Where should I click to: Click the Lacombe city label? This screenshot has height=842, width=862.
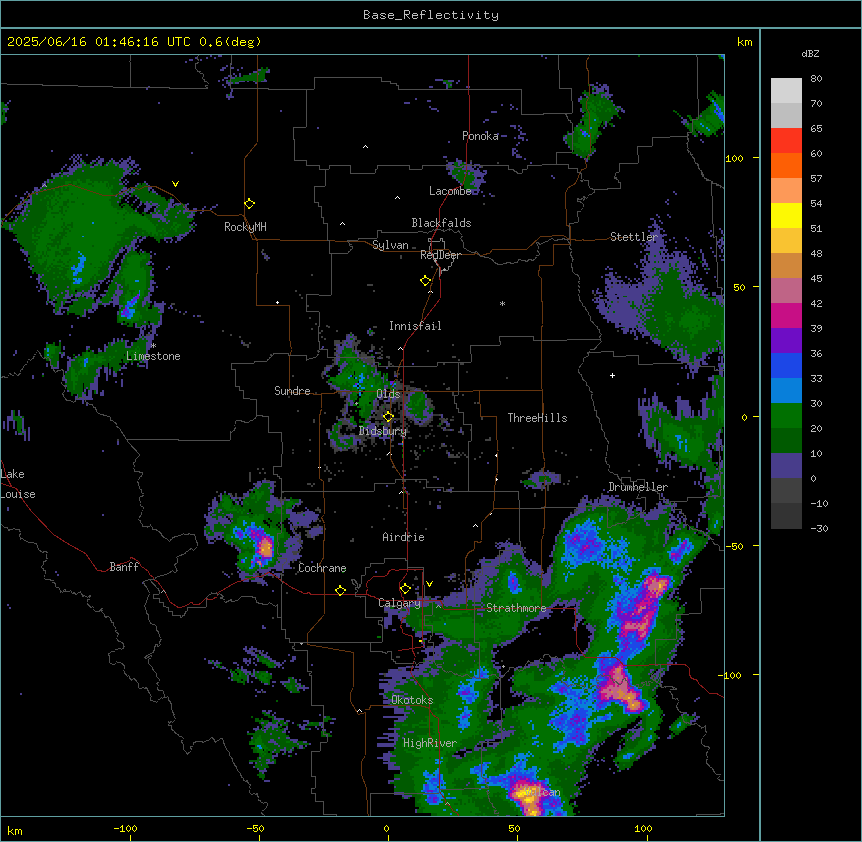450,191
